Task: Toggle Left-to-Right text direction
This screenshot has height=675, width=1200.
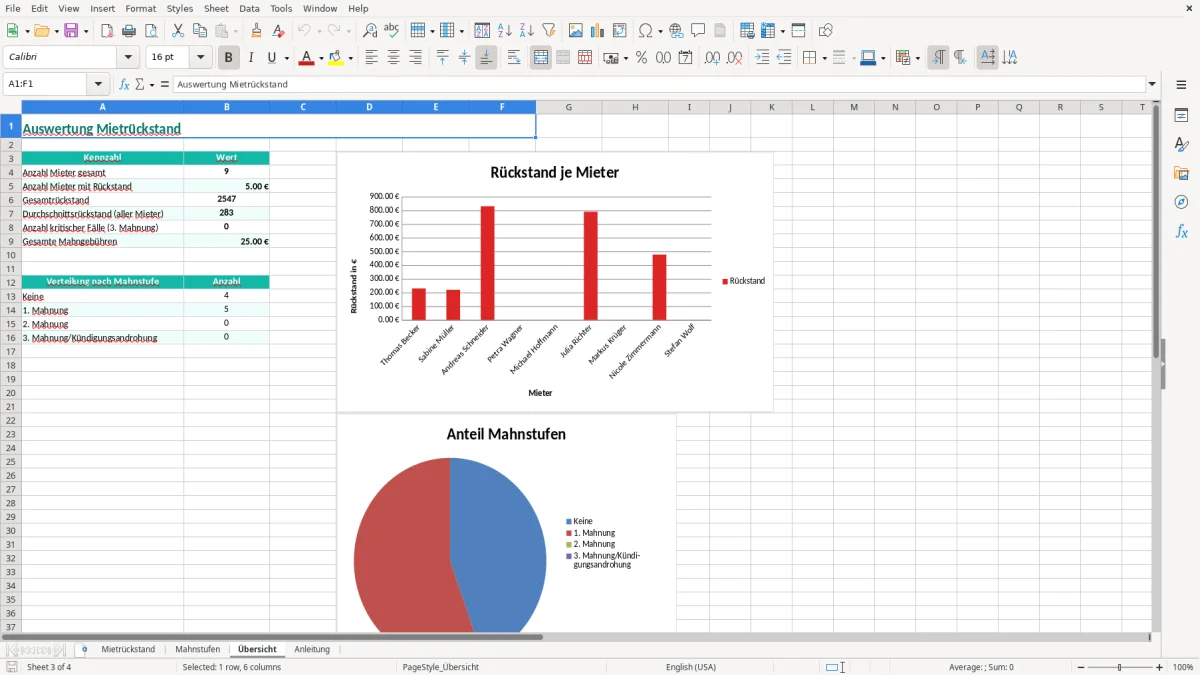Action: click(x=938, y=58)
